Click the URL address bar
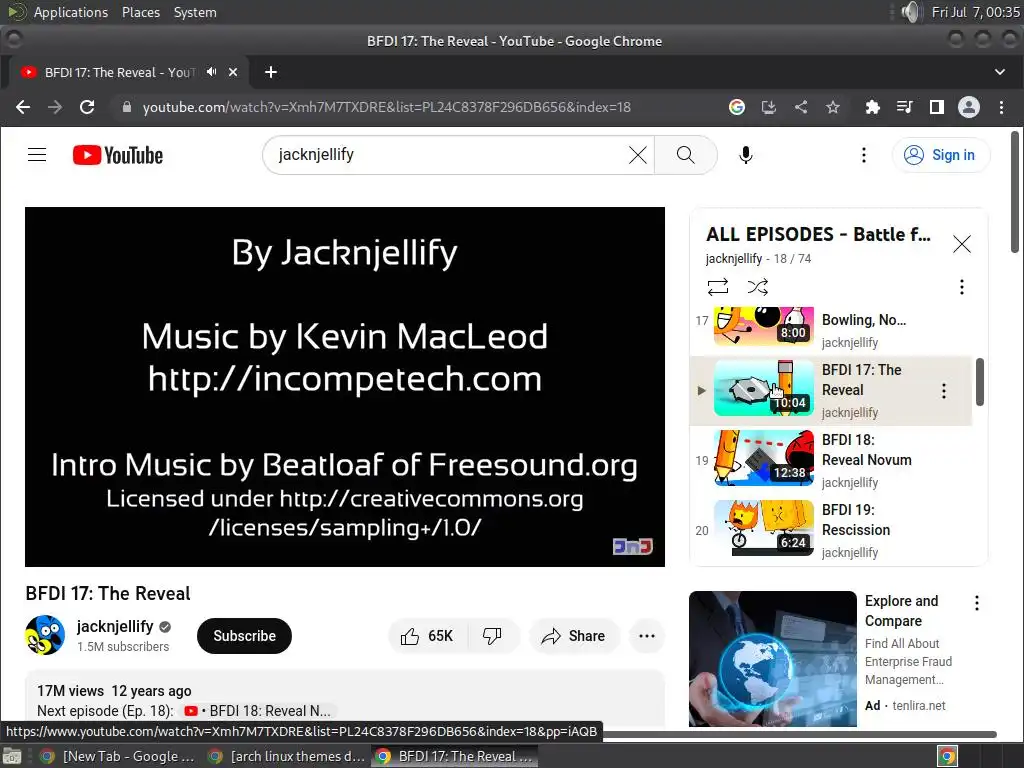Viewport: 1024px width, 768px height. click(387, 107)
